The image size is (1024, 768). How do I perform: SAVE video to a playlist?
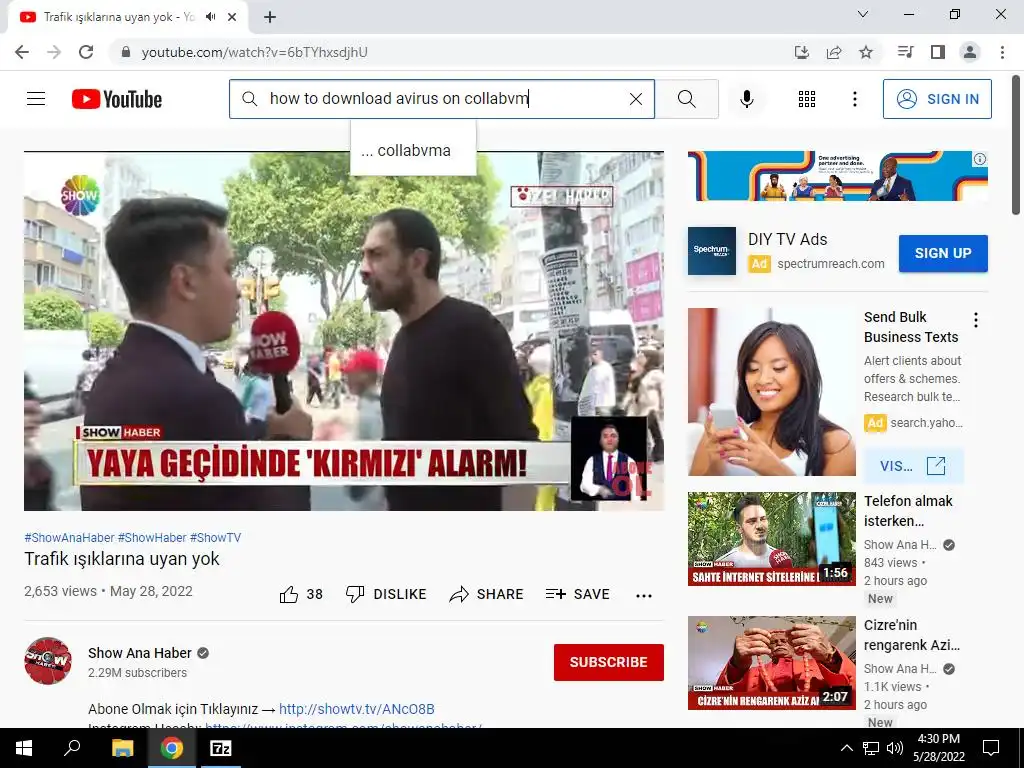coord(577,594)
